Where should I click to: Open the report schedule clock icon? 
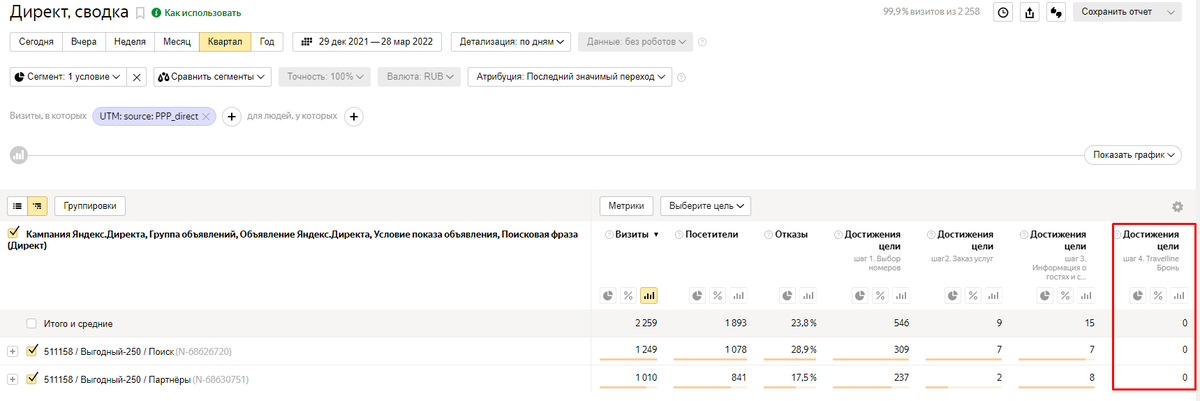point(1003,12)
